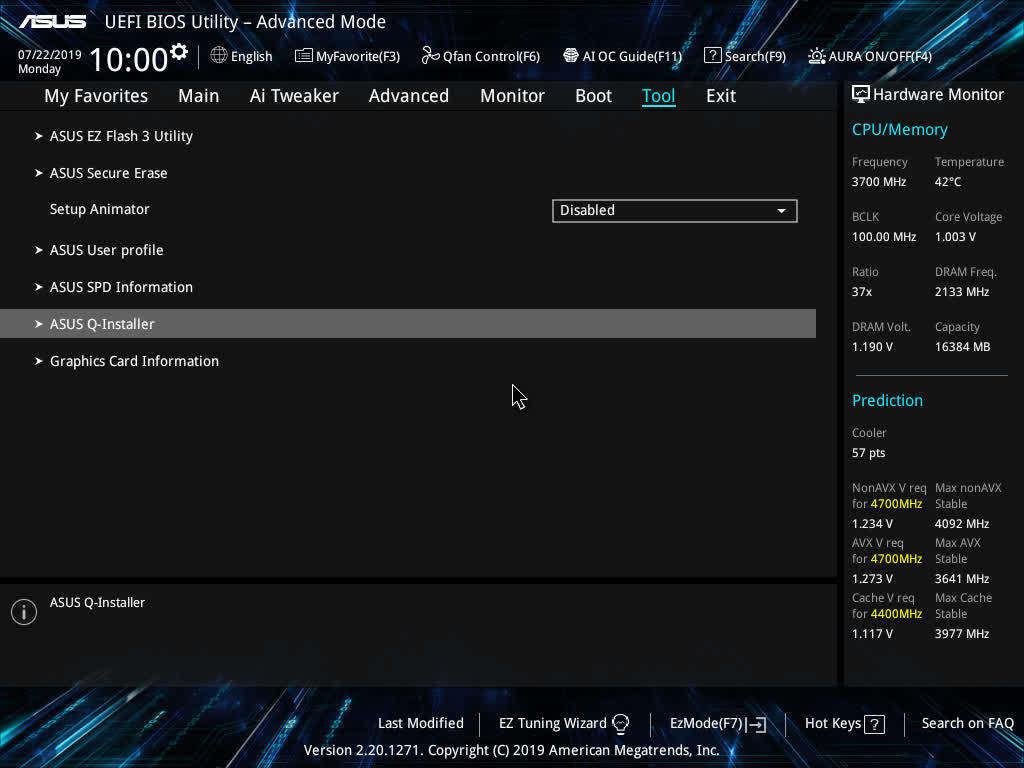Expand ASUS User profile arrow
The image size is (1024, 768).
39,250
